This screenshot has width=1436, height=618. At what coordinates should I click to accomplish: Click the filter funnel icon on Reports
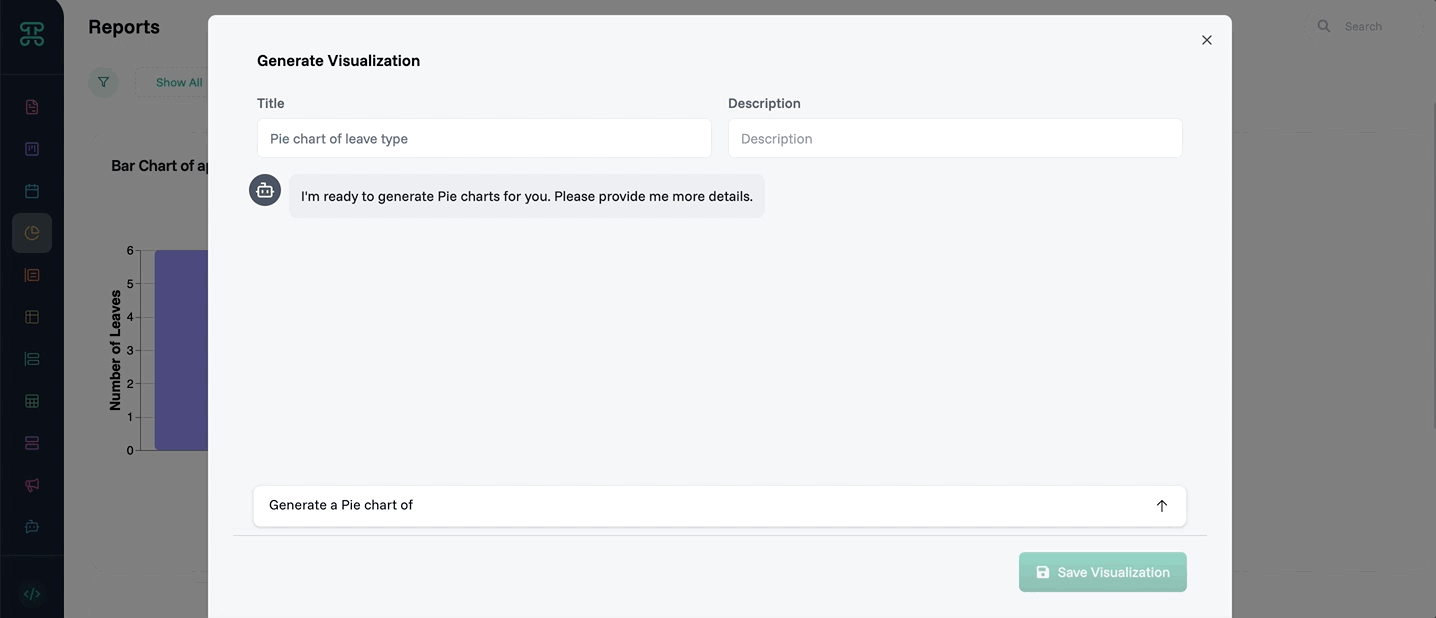click(103, 82)
